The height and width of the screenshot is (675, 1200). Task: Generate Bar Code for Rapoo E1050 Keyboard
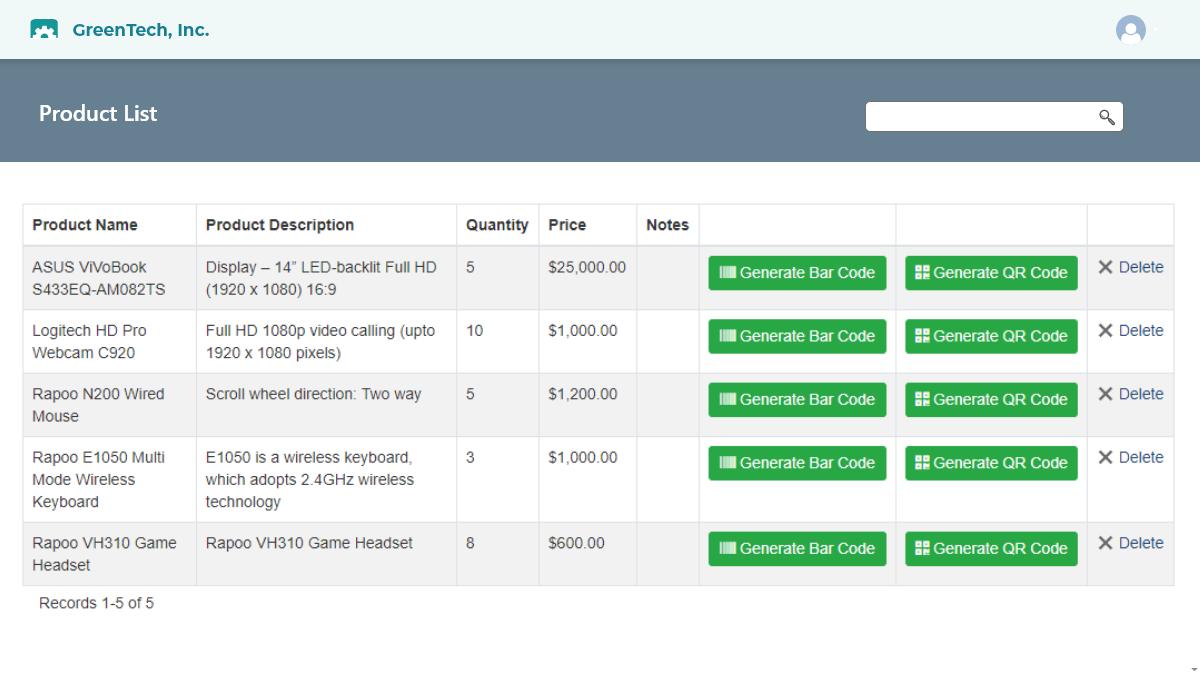pos(797,463)
